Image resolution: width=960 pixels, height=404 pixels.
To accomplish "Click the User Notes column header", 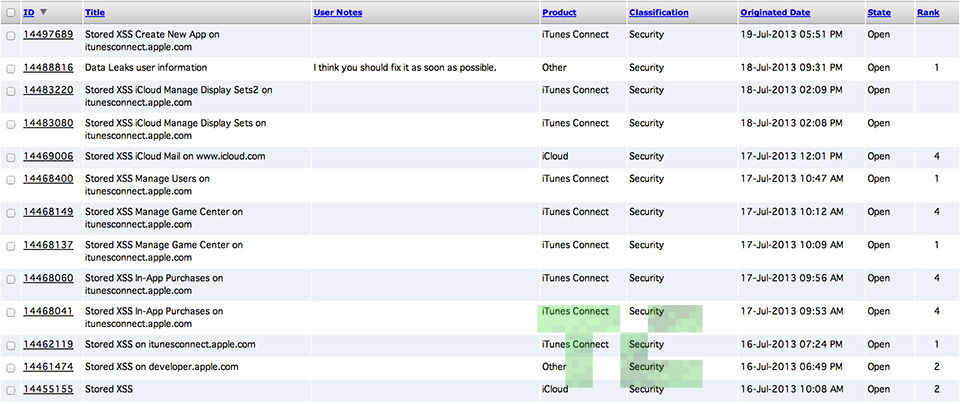I will (x=337, y=13).
